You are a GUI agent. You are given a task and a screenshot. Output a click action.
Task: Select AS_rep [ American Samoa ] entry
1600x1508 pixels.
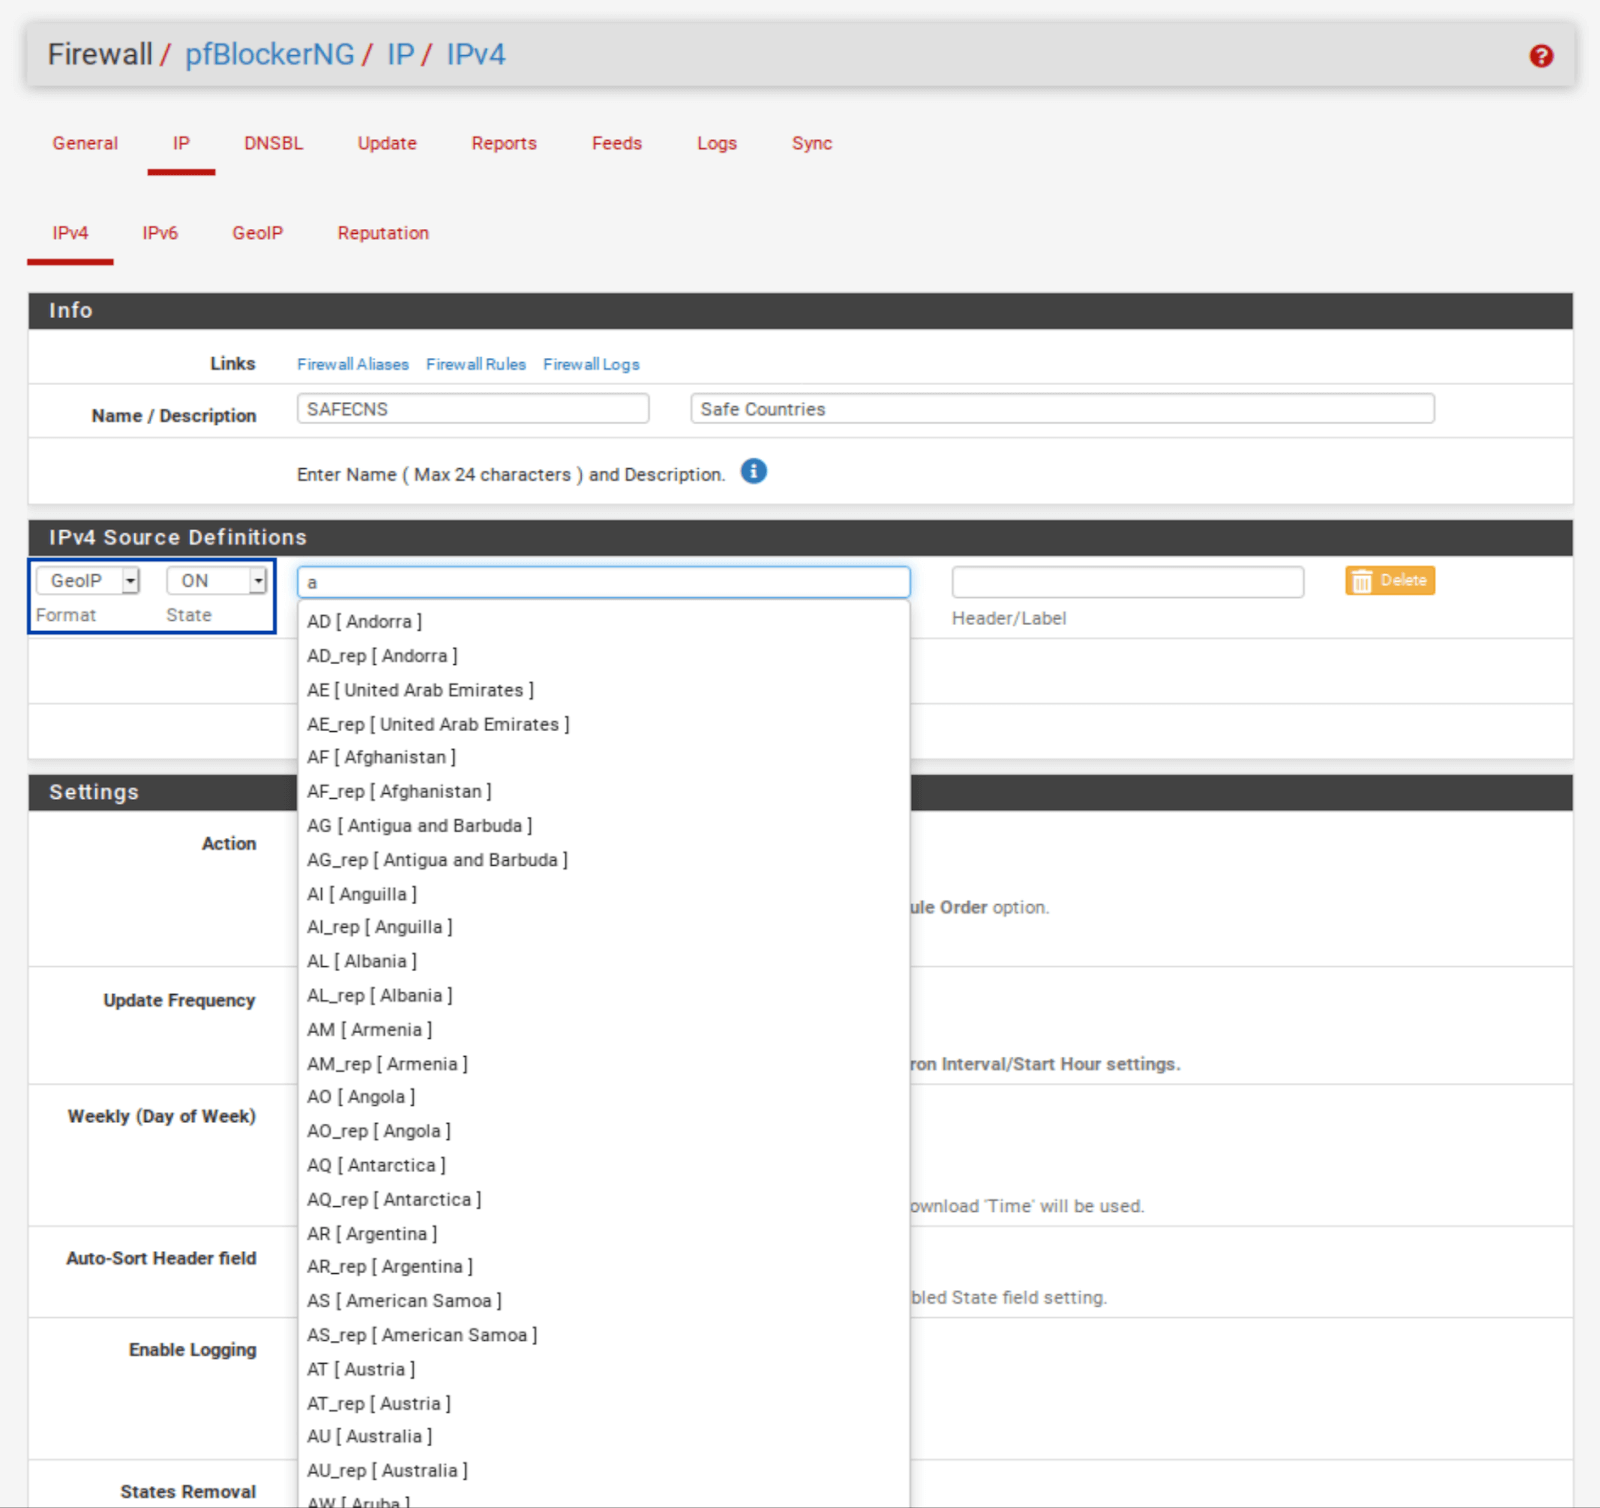pyautogui.click(x=604, y=1335)
